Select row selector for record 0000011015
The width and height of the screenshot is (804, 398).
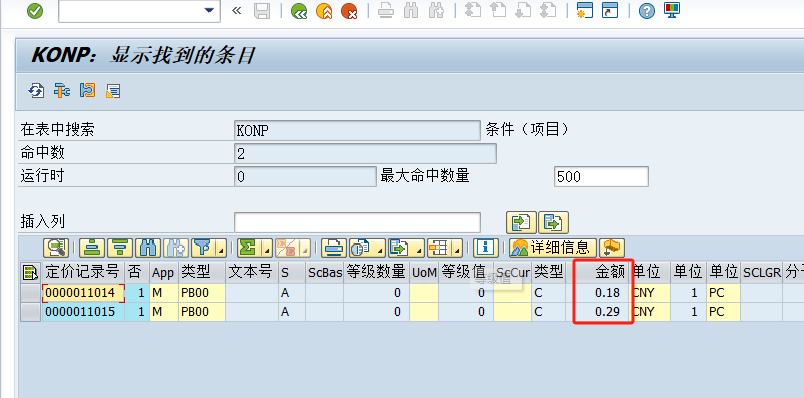click(x=31, y=312)
